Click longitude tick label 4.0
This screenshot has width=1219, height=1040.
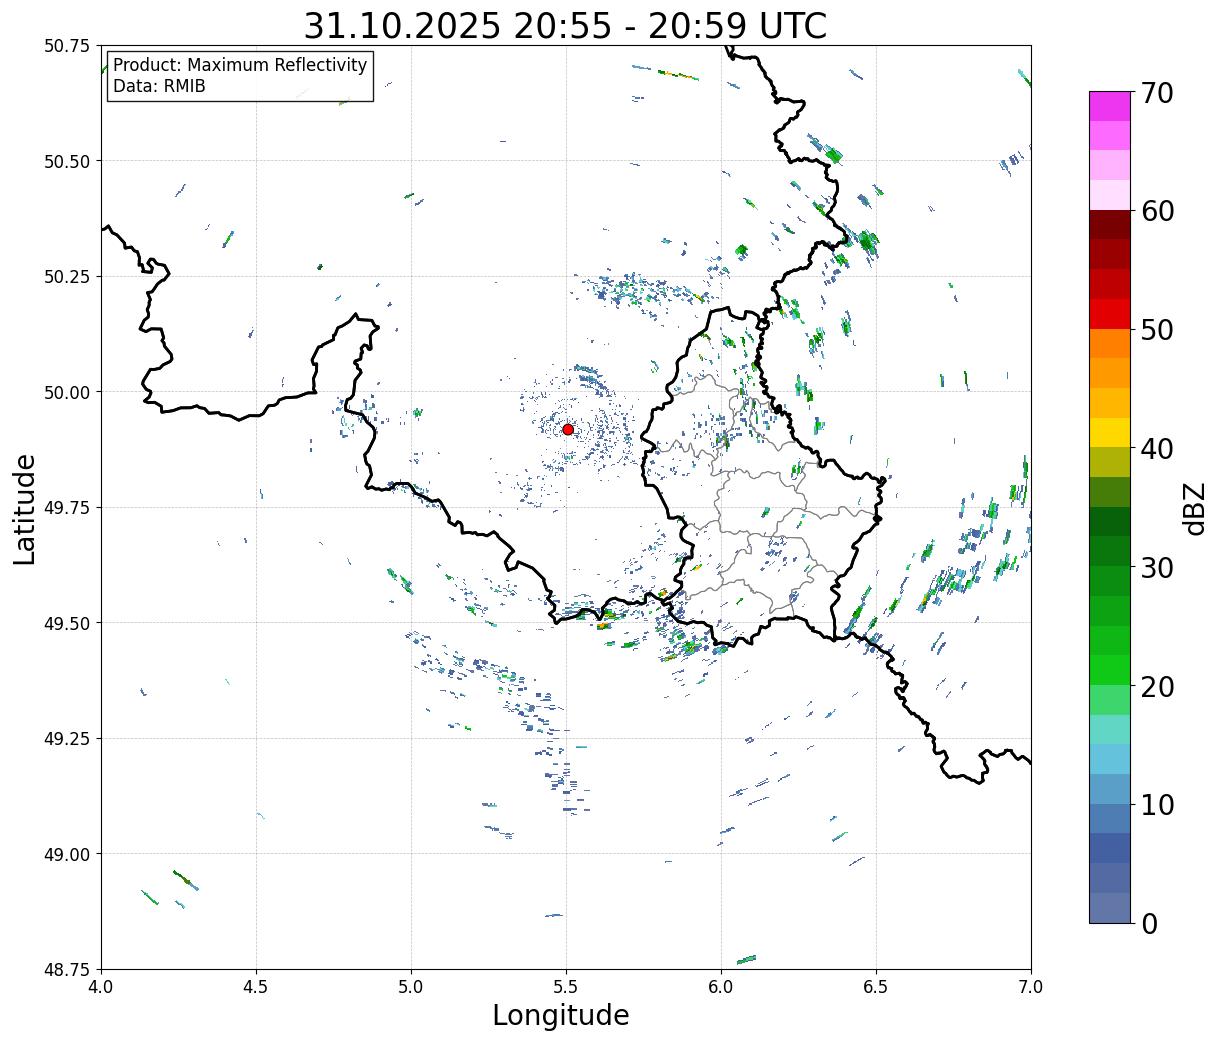tap(101, 986)
